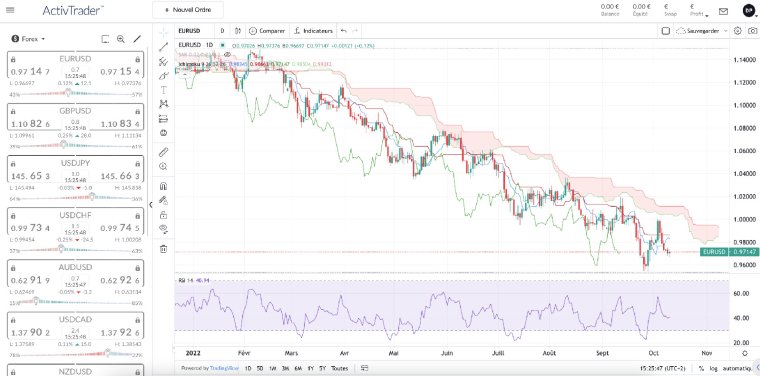
Task: Select the brush drawing tool
Action: point(164,76)
